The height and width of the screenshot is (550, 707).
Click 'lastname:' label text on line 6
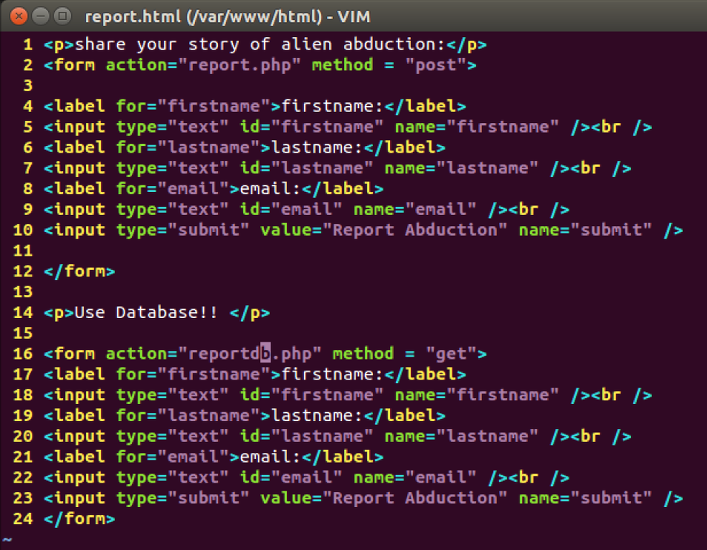tap(317, 148)
